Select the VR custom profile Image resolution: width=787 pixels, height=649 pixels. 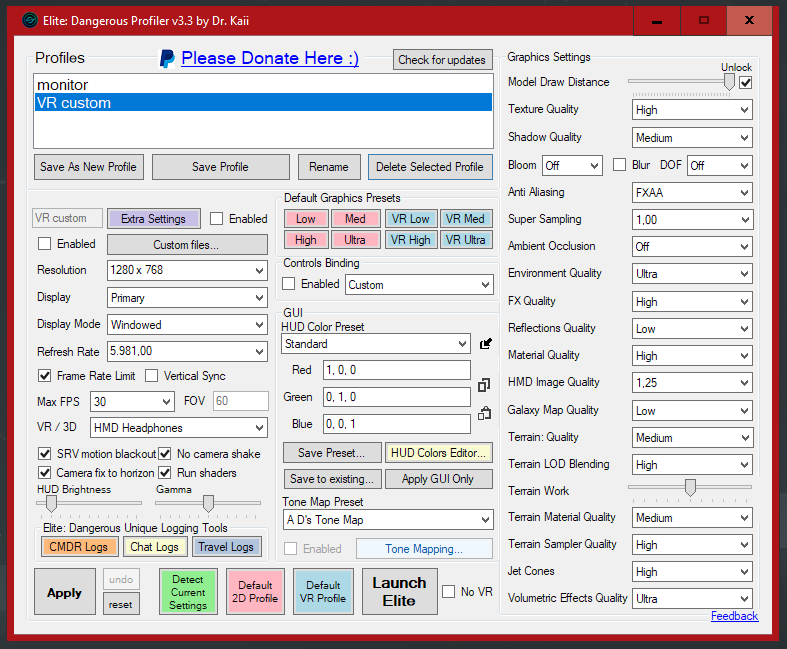coord(263,102)
